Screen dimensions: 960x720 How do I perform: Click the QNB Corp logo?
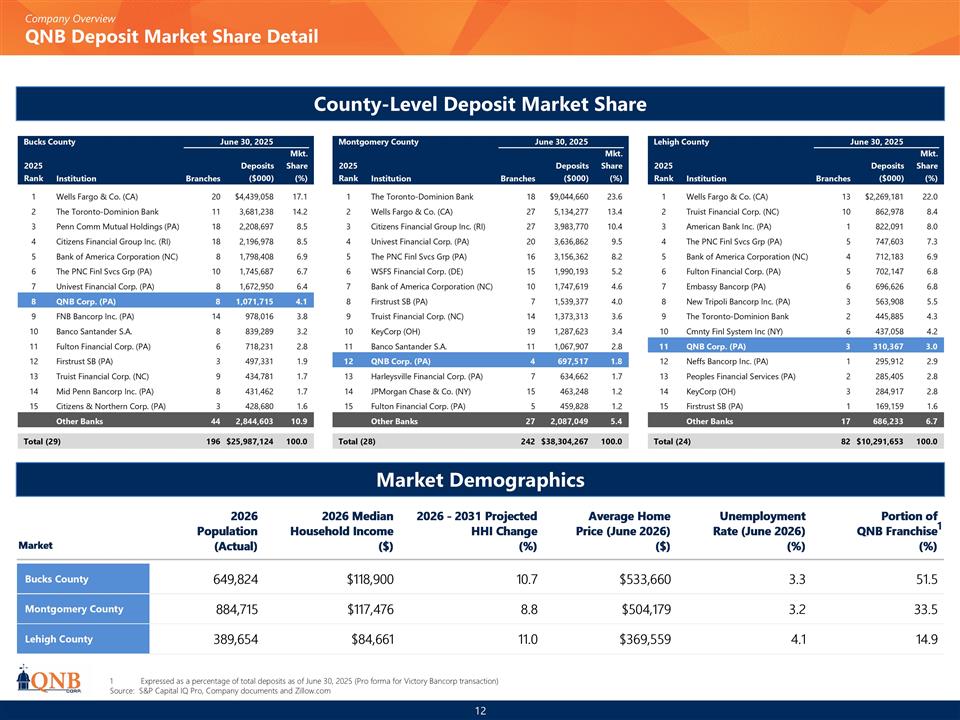coord(49,680)
